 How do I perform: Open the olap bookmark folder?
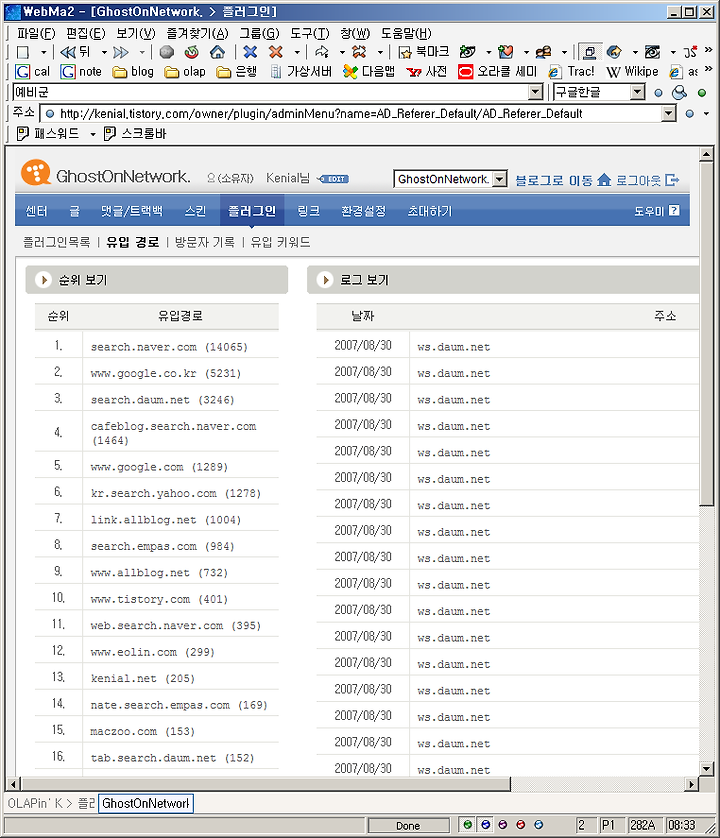(185, 72)
